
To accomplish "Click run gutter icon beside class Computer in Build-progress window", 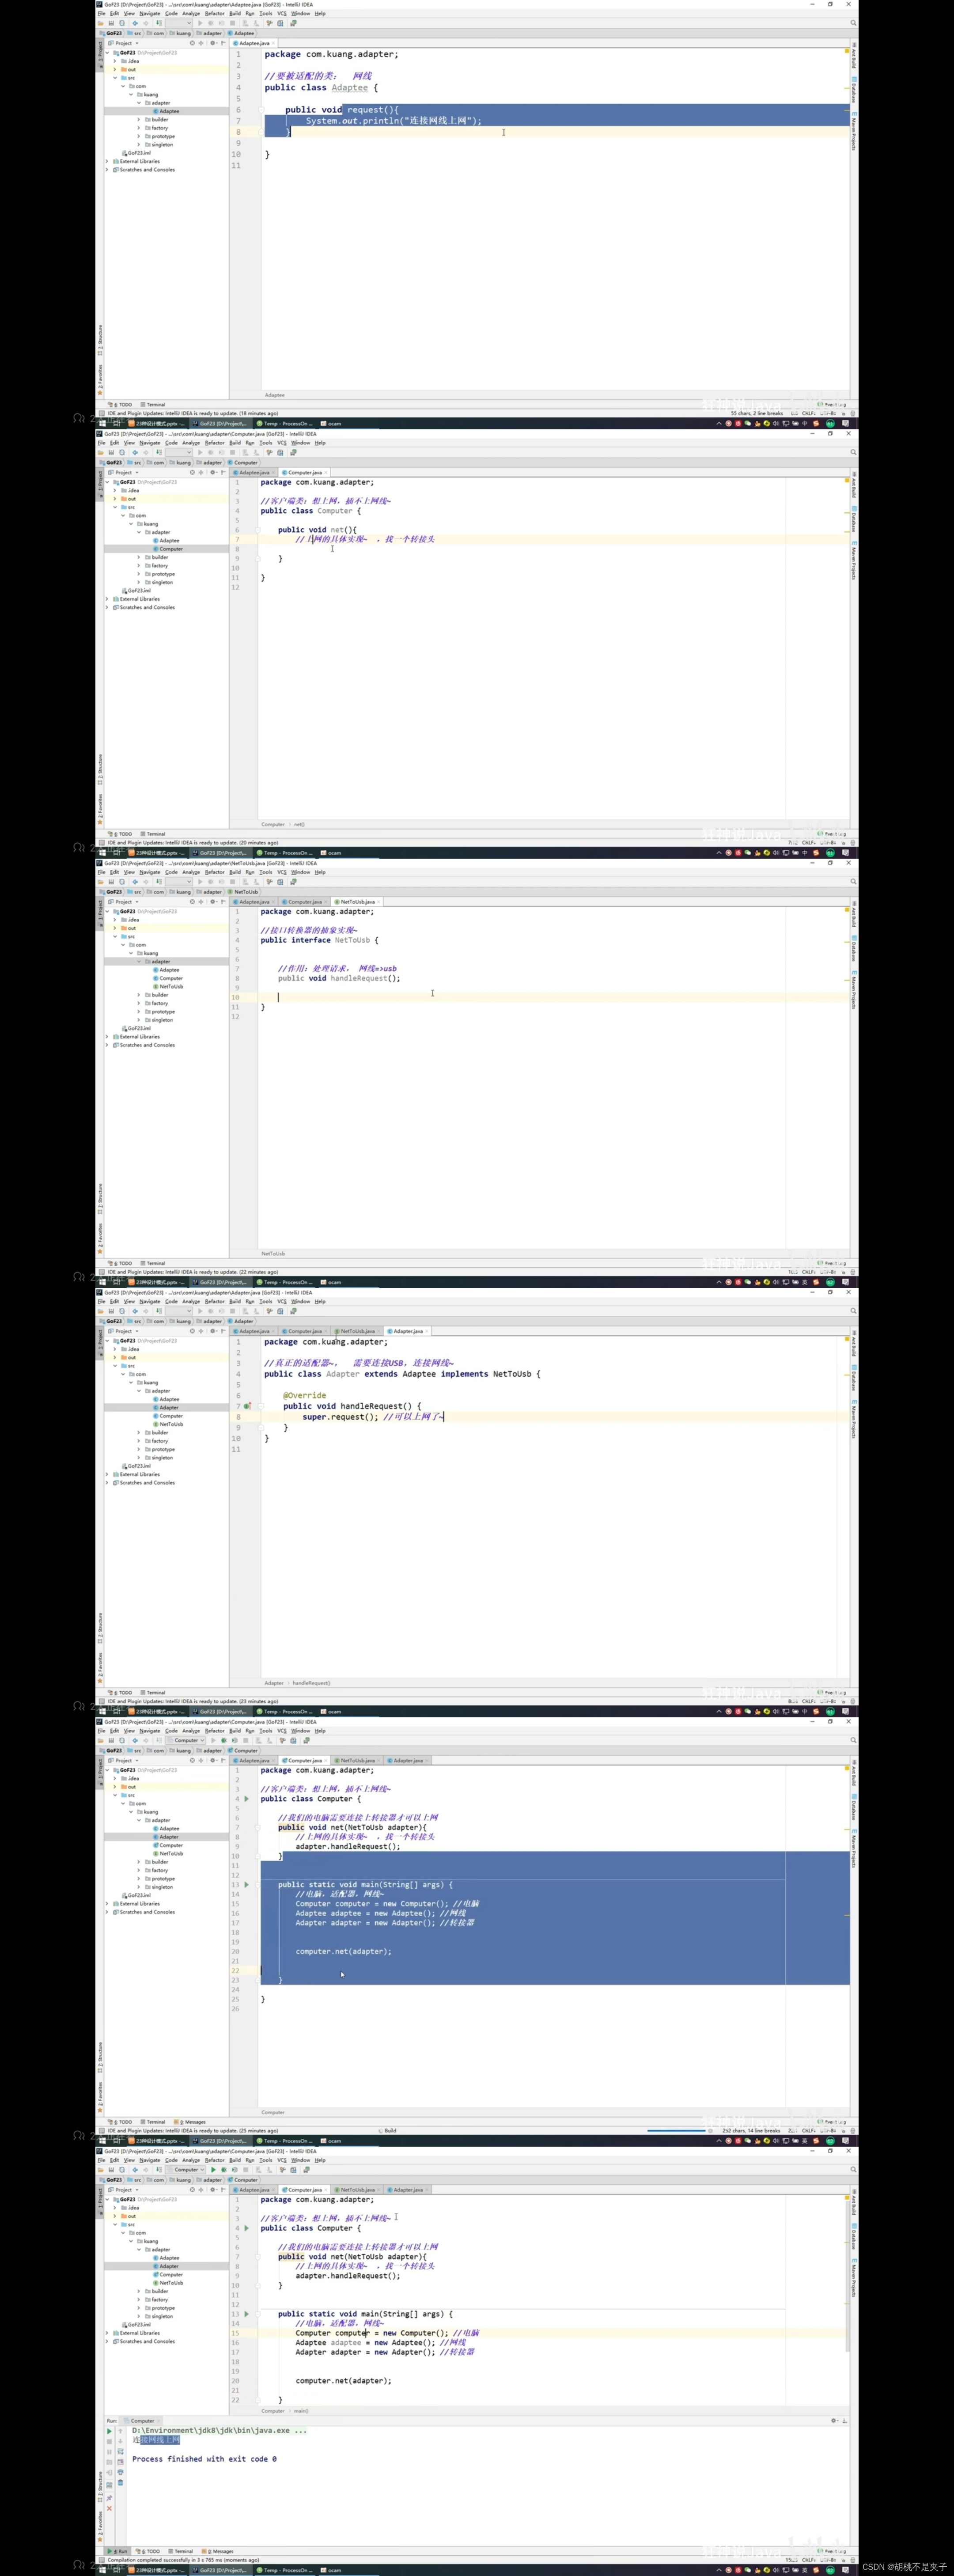I will pos(247,1799).
